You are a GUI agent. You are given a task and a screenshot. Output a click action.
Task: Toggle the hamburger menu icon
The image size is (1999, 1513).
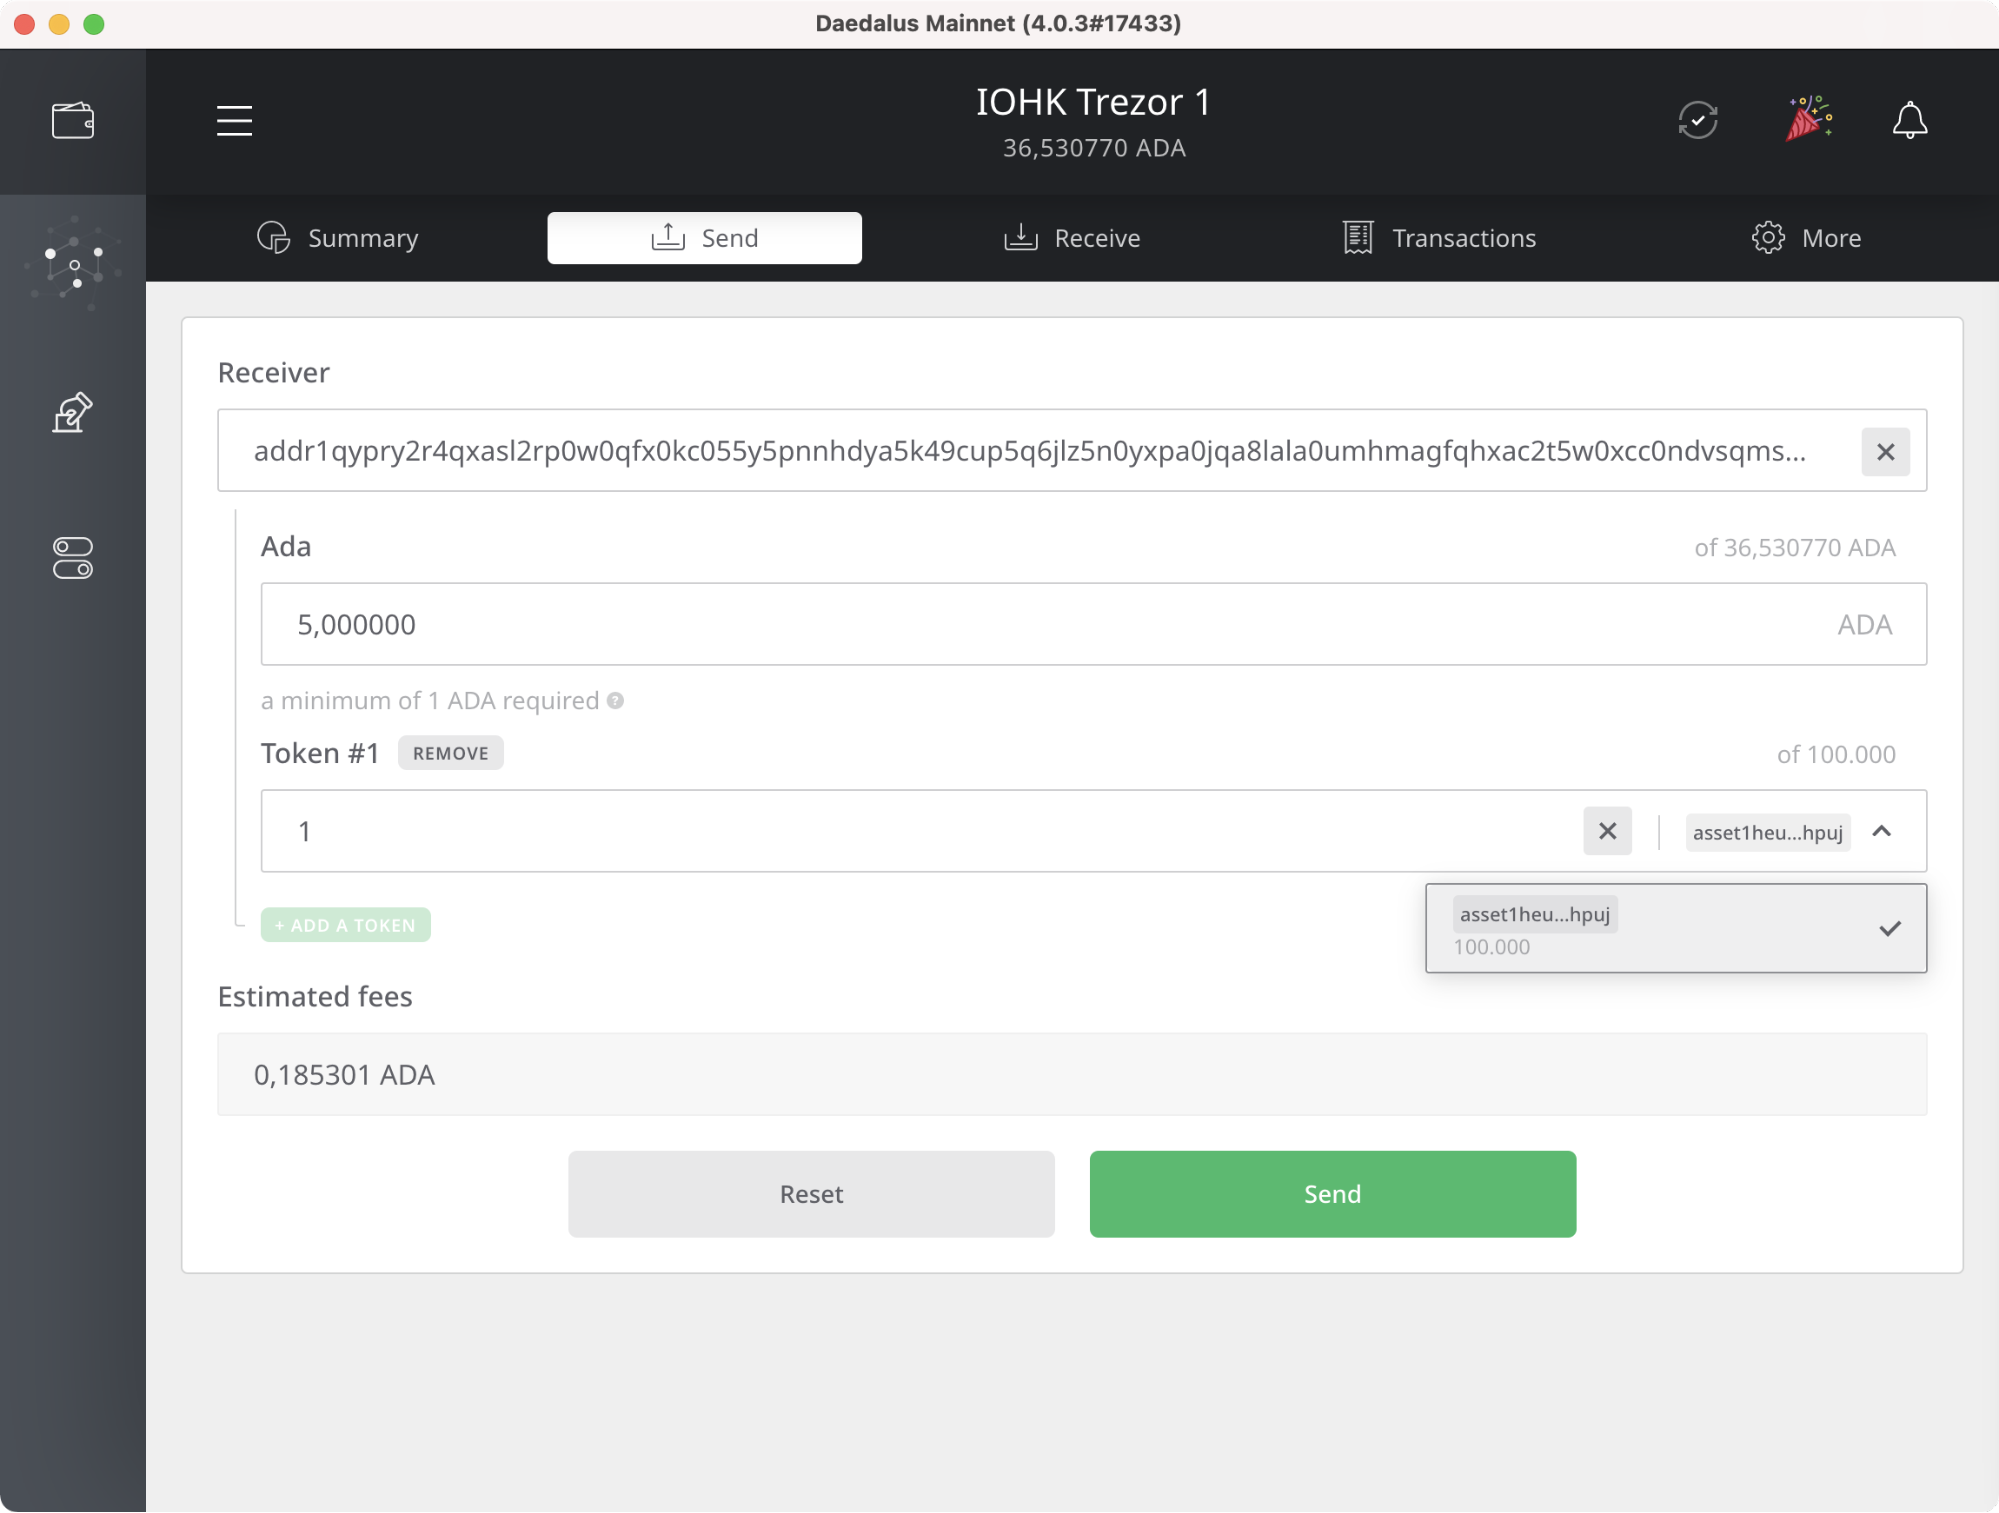[234, 121]
